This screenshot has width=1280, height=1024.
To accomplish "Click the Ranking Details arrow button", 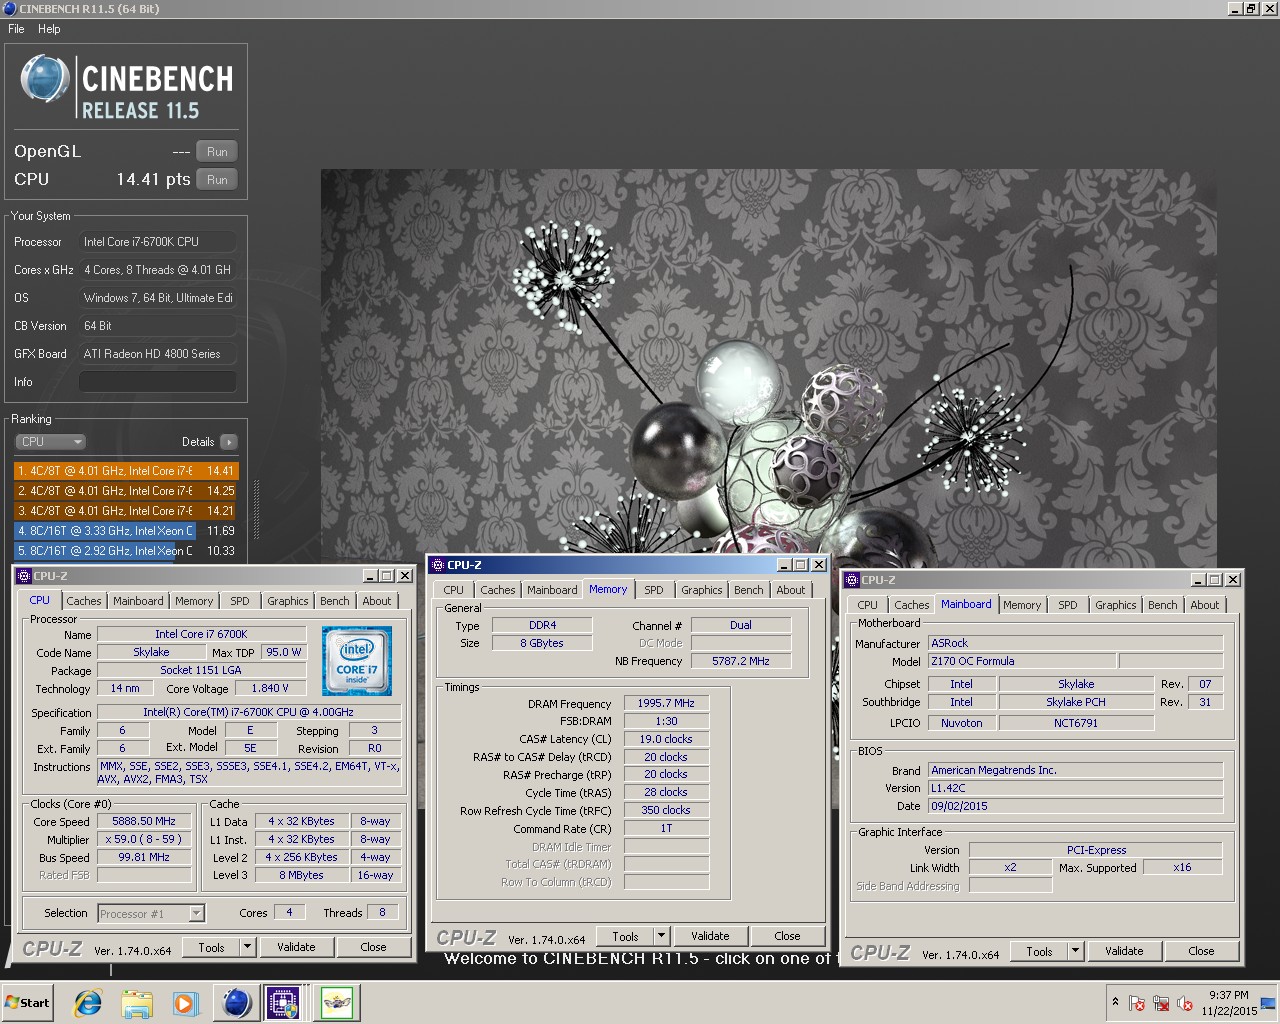I will tap(228, 442).
